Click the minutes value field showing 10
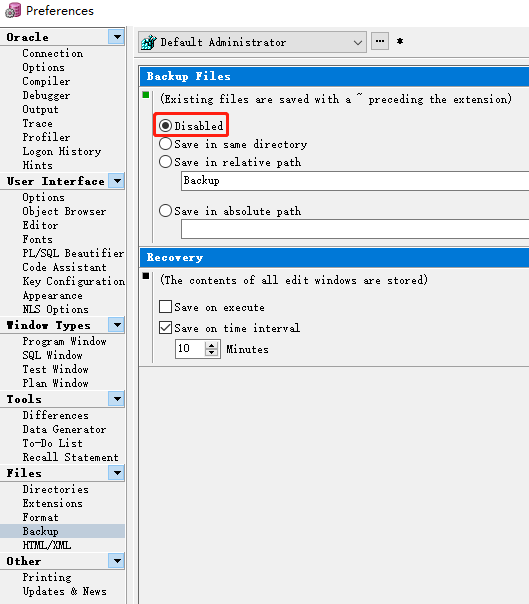This screenshot has height=604, width=529. click(190, 349)
